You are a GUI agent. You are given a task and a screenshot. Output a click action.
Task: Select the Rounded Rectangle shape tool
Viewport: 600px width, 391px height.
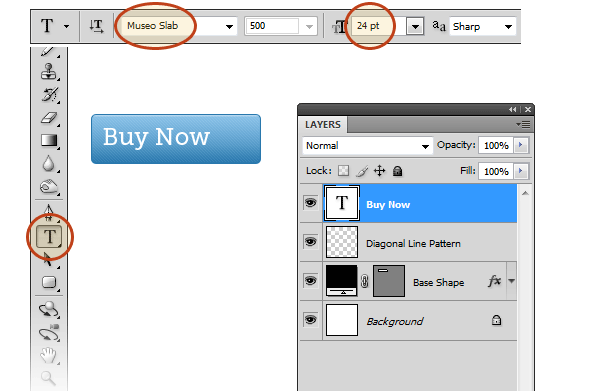49,282
